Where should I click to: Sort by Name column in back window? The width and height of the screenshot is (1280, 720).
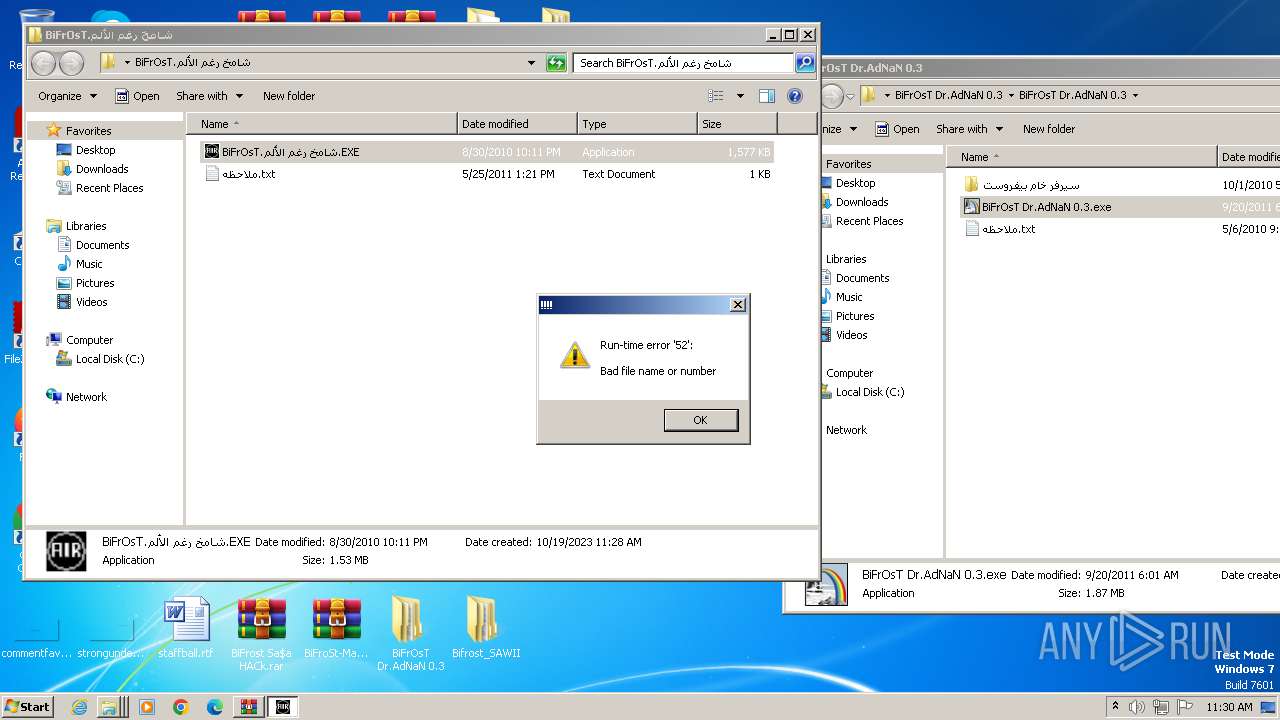1081,157
